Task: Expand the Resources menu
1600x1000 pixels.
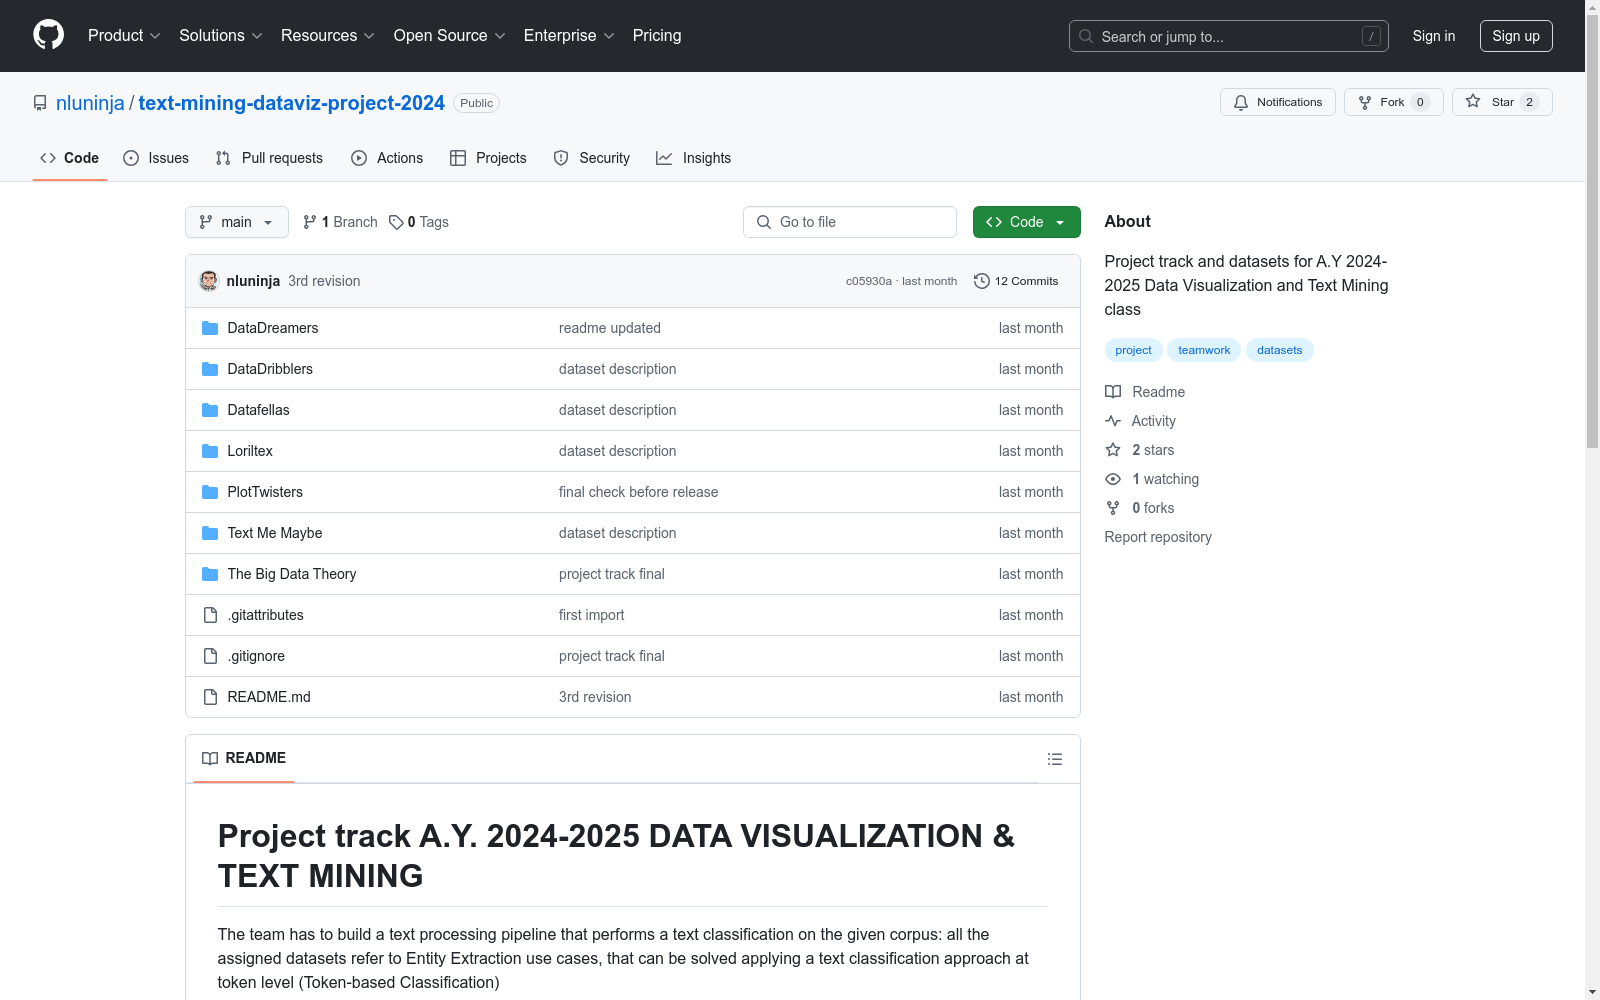Action: [x=328, y=36]
